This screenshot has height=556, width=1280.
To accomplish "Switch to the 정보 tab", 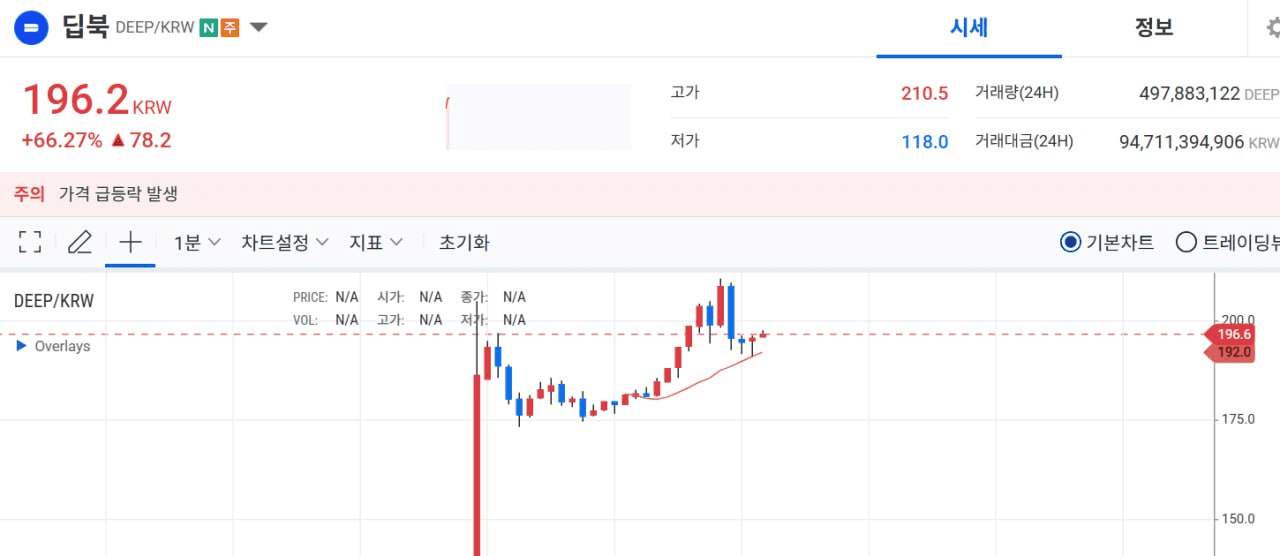I will point(1153,28).
